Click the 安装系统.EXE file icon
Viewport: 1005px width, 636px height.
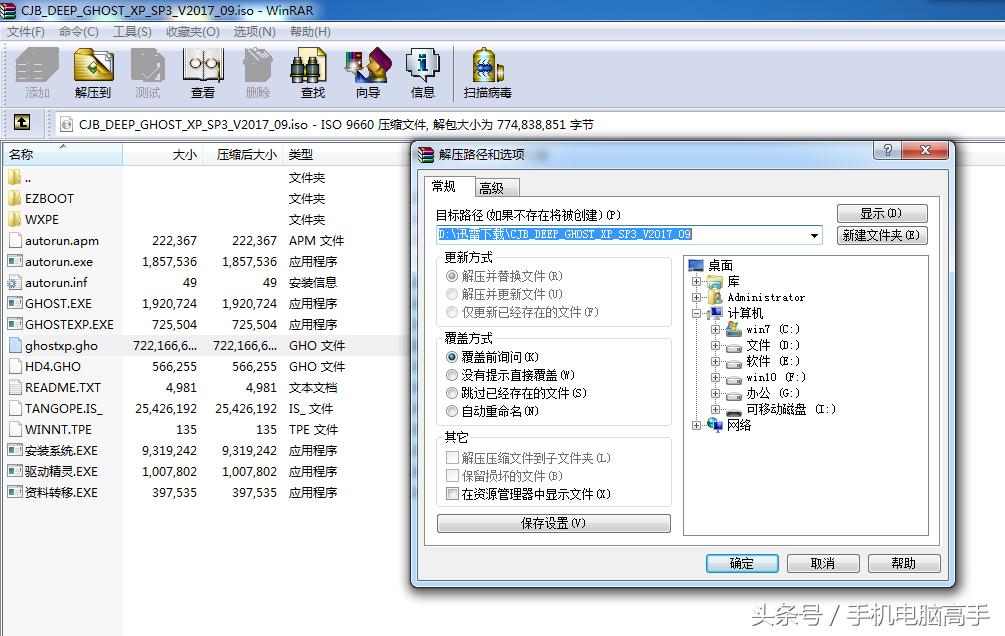[x=15, y=450]
